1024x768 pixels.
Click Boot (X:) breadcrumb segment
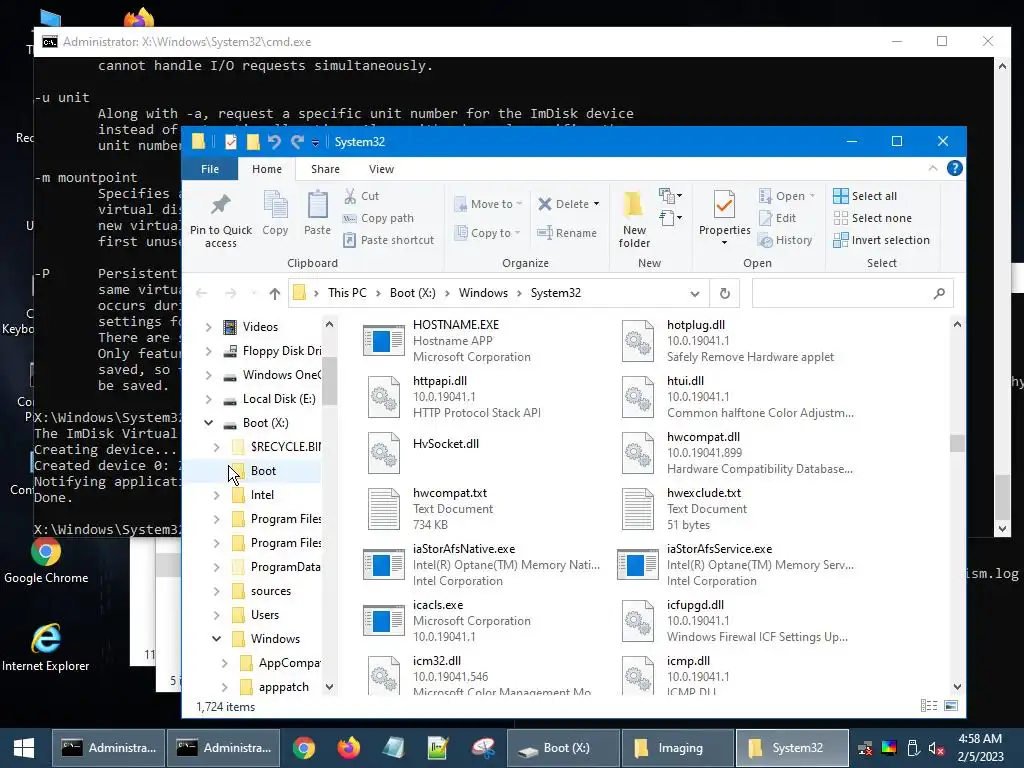pyautogui.click(x=413, y=293)
